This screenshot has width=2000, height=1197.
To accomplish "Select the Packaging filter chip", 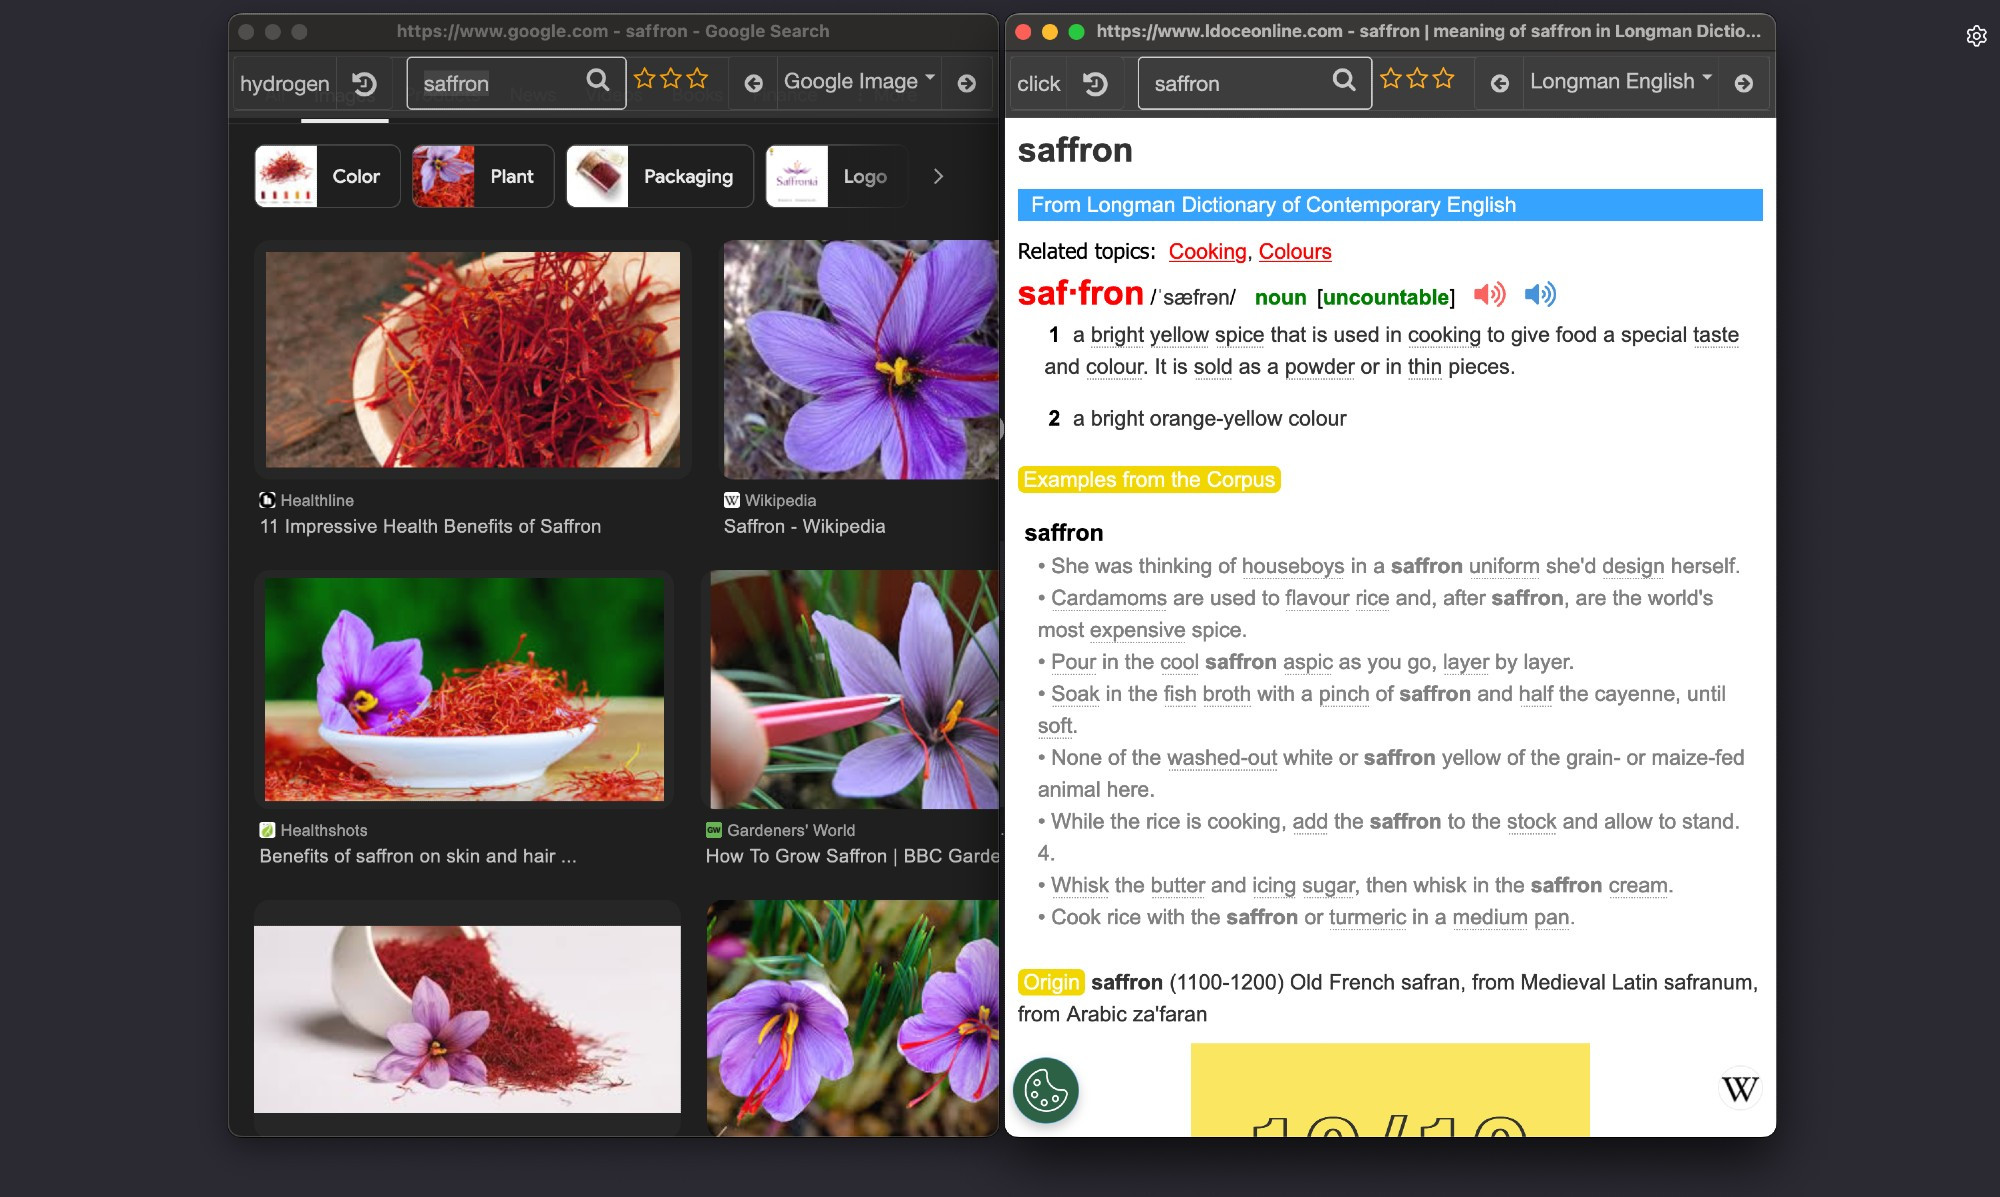I will coord(660,176).
